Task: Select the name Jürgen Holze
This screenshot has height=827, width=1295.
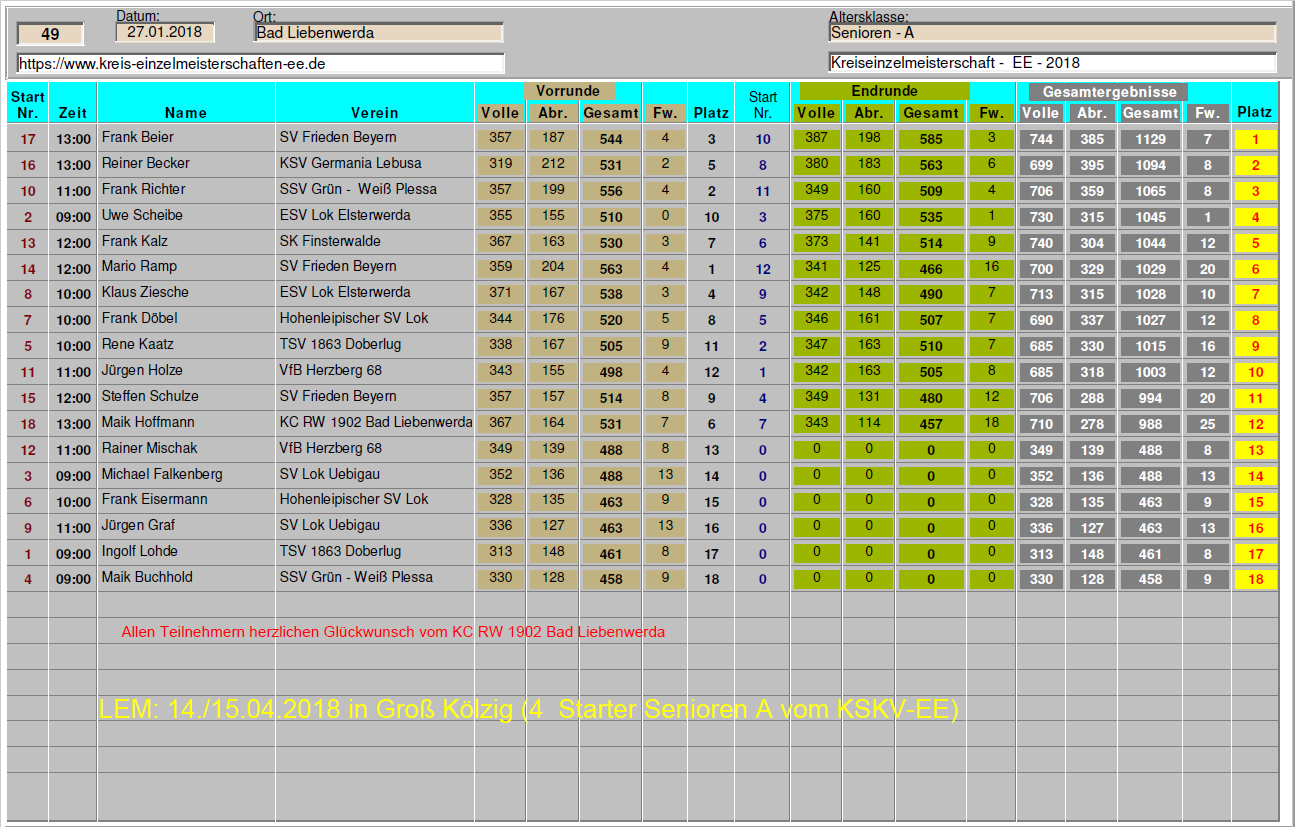Action: [x=142, y=370]
